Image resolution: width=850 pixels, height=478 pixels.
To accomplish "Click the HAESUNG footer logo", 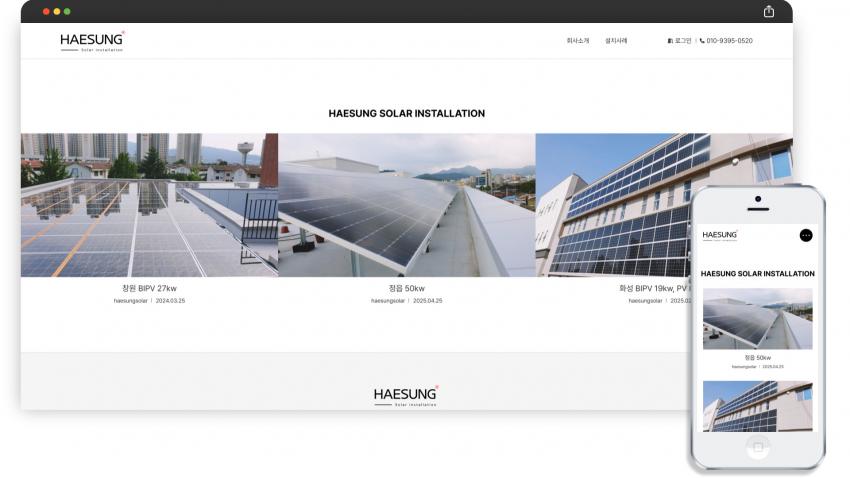I will (x=405, y=396).
